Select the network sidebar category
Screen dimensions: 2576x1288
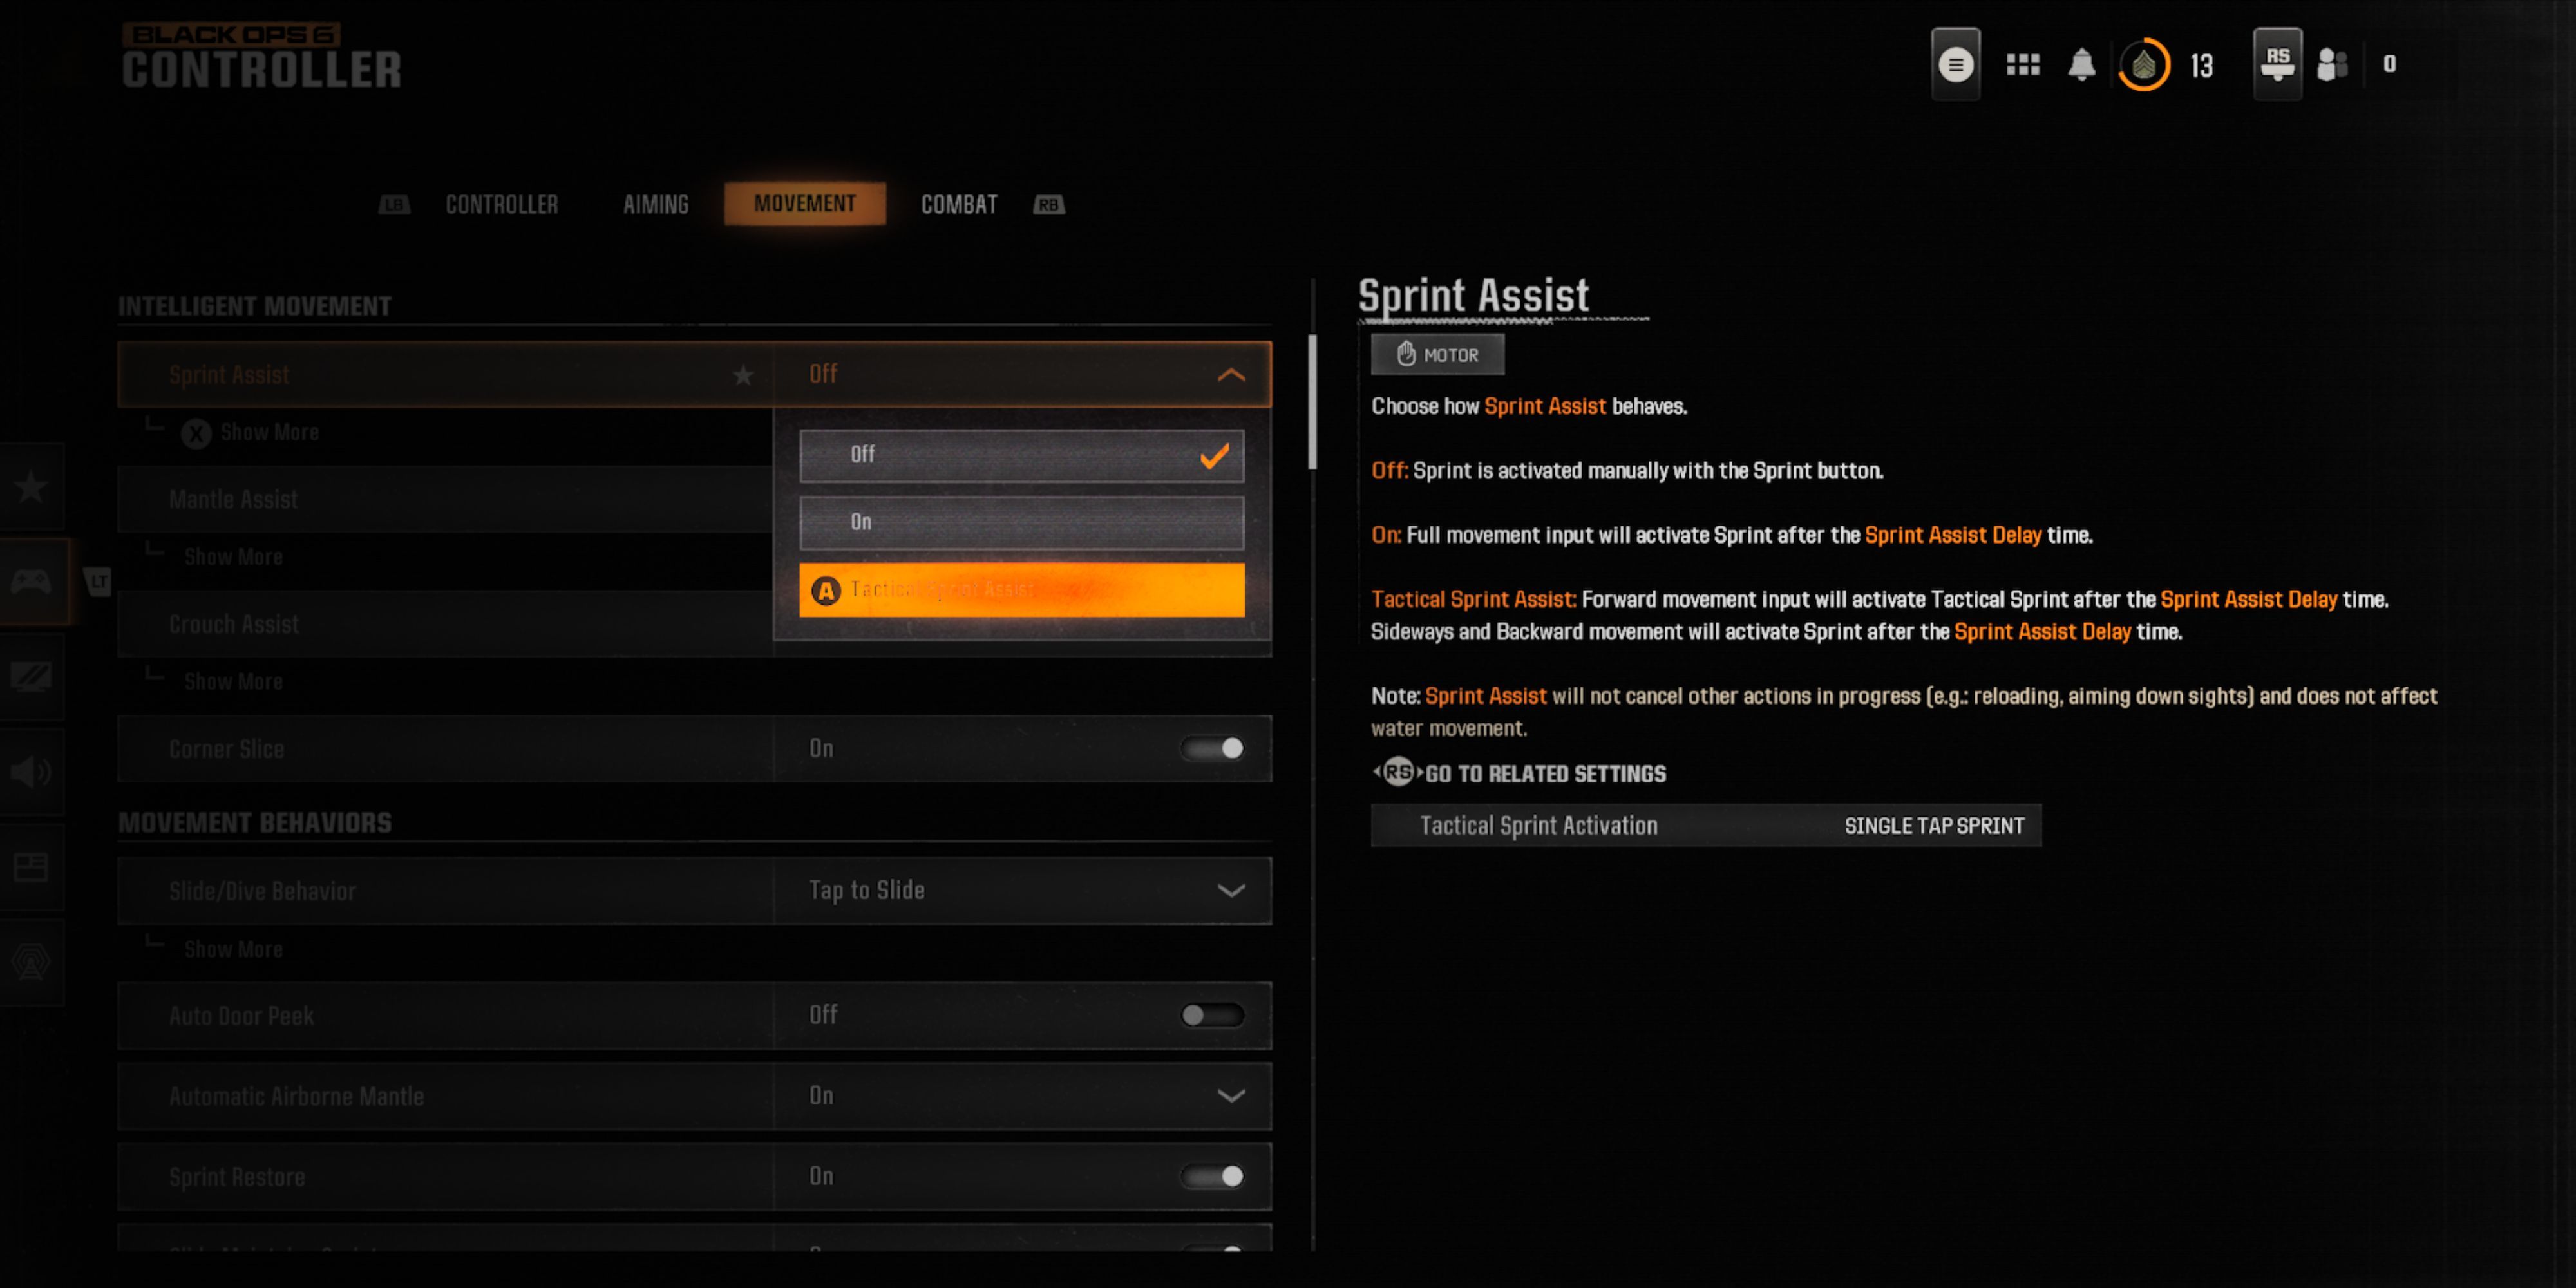[31, 961]
